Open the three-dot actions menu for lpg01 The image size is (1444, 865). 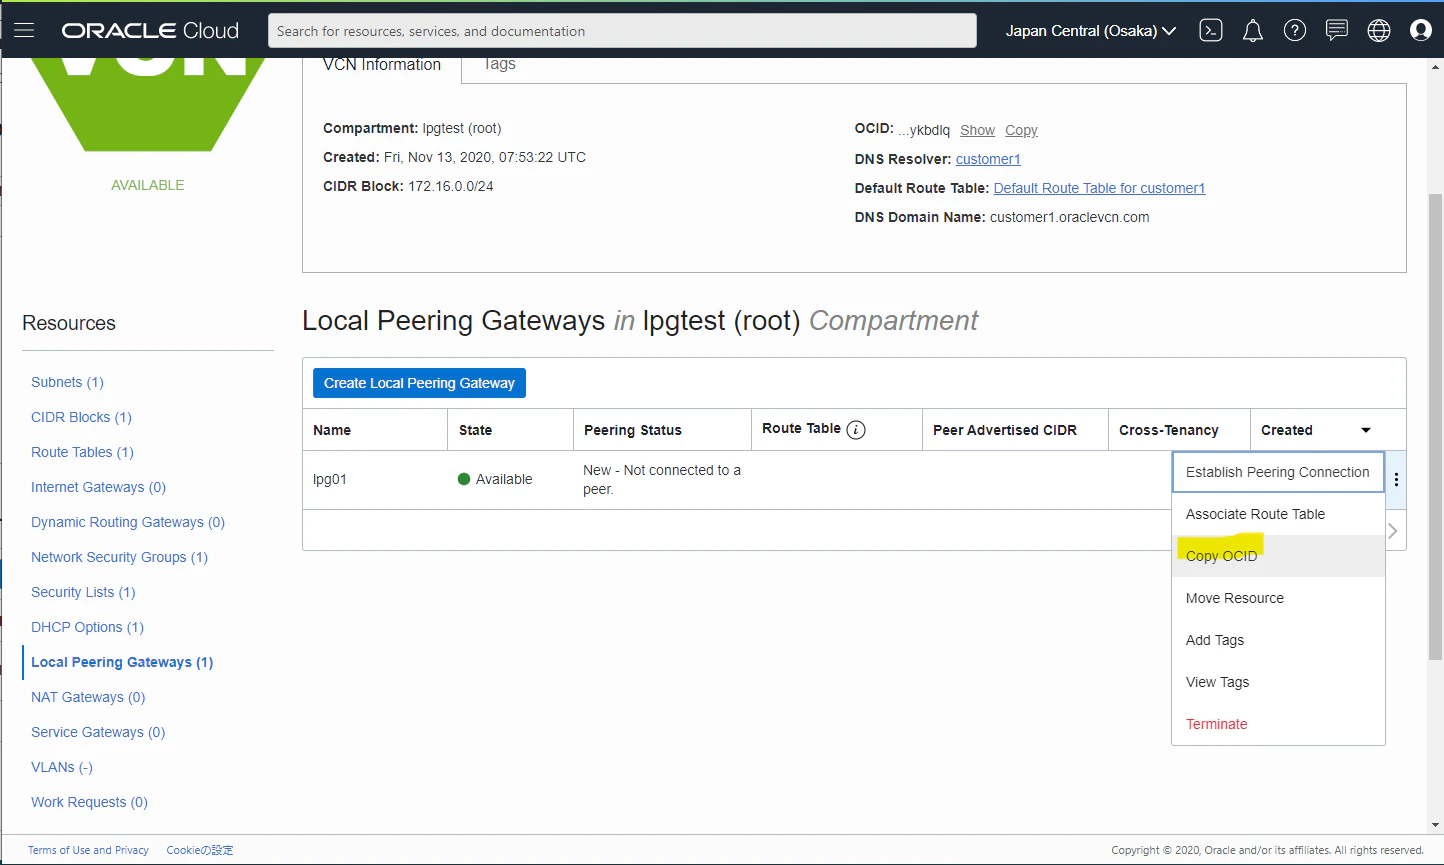[x=1396, y=480]
